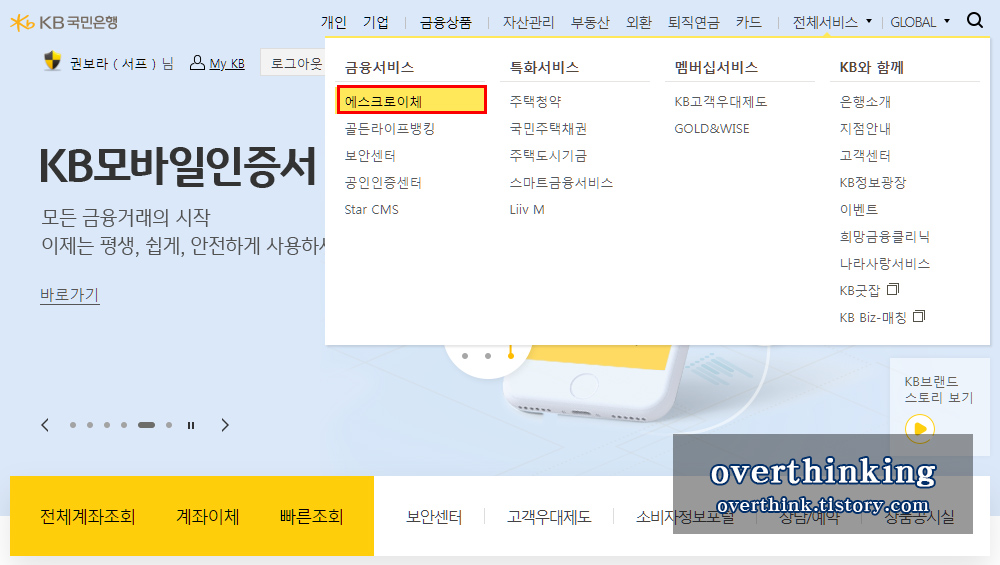Select 에스크로이체 in 금융서비스
This screenshot has width=1000, height=565.
click(412, 100)
